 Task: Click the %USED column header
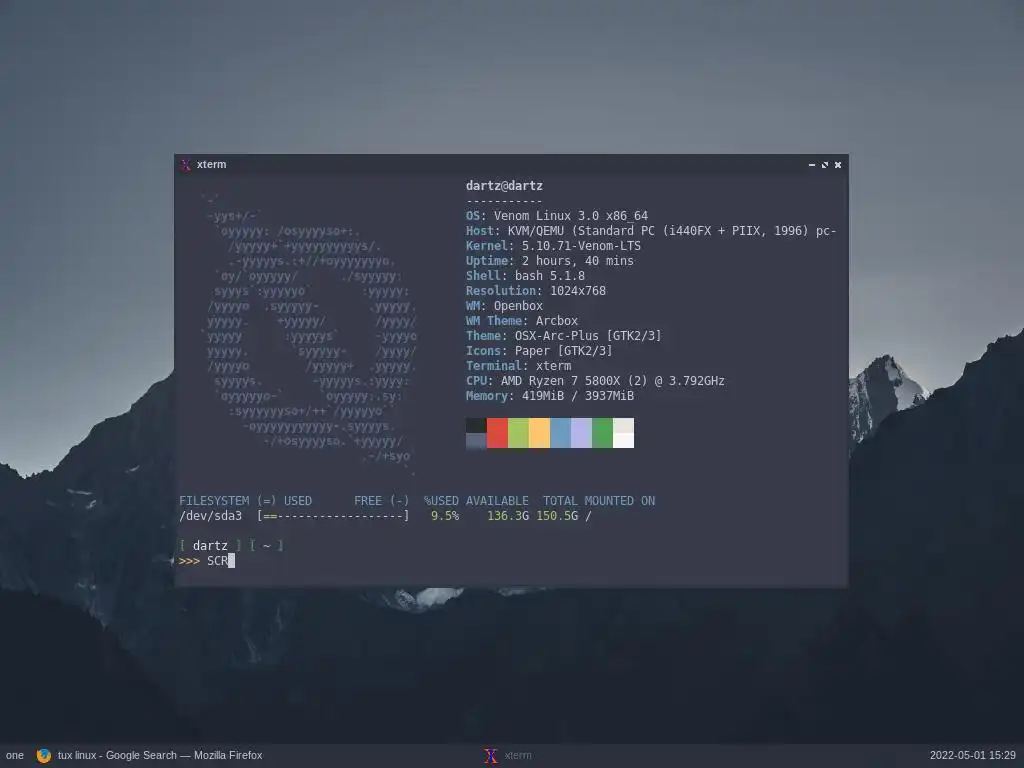pos(441,501)
